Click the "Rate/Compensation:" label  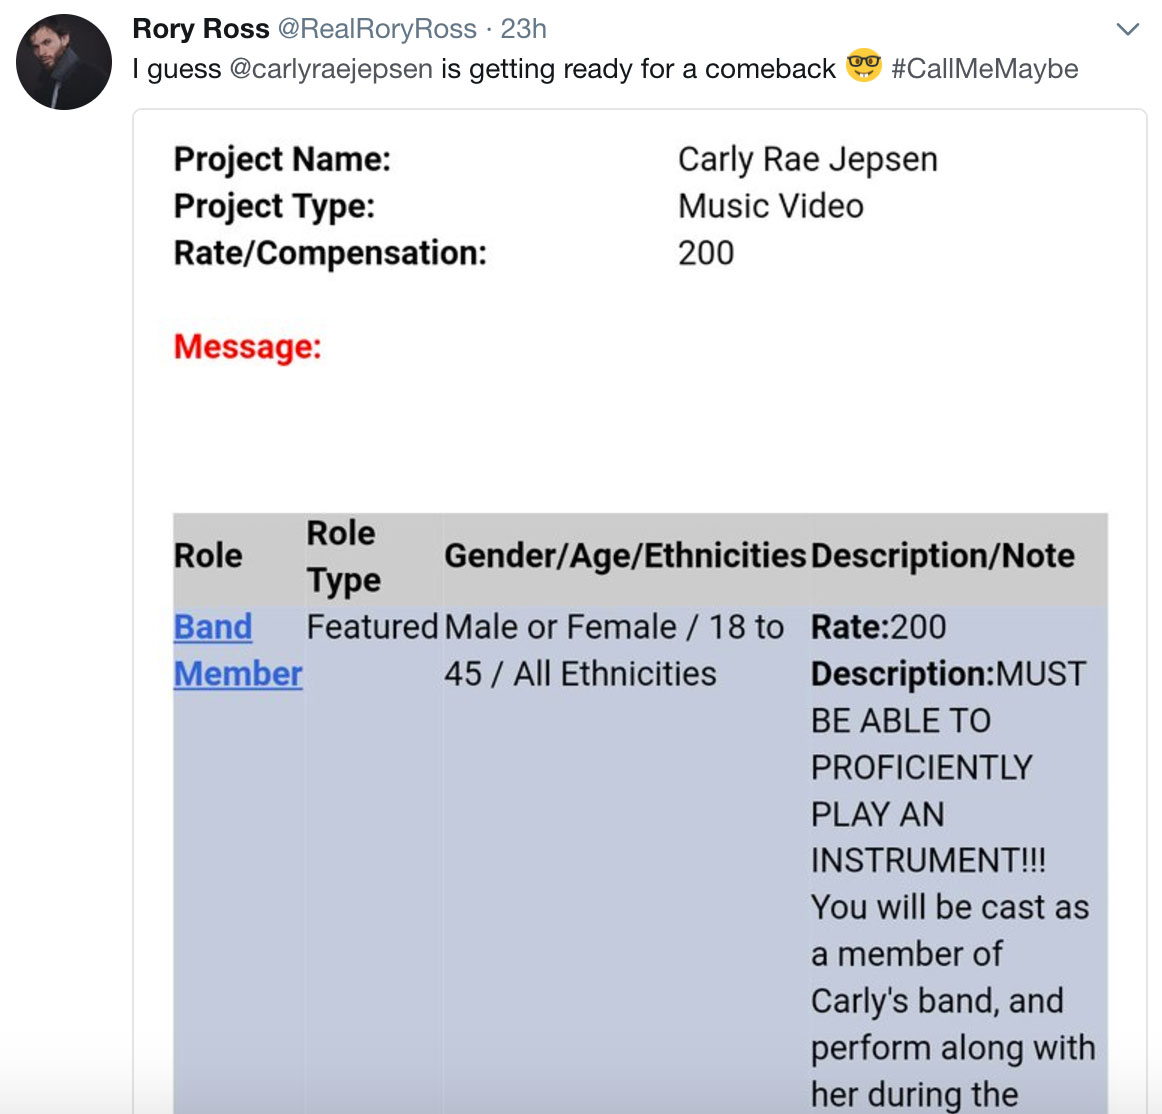(330, 253)
